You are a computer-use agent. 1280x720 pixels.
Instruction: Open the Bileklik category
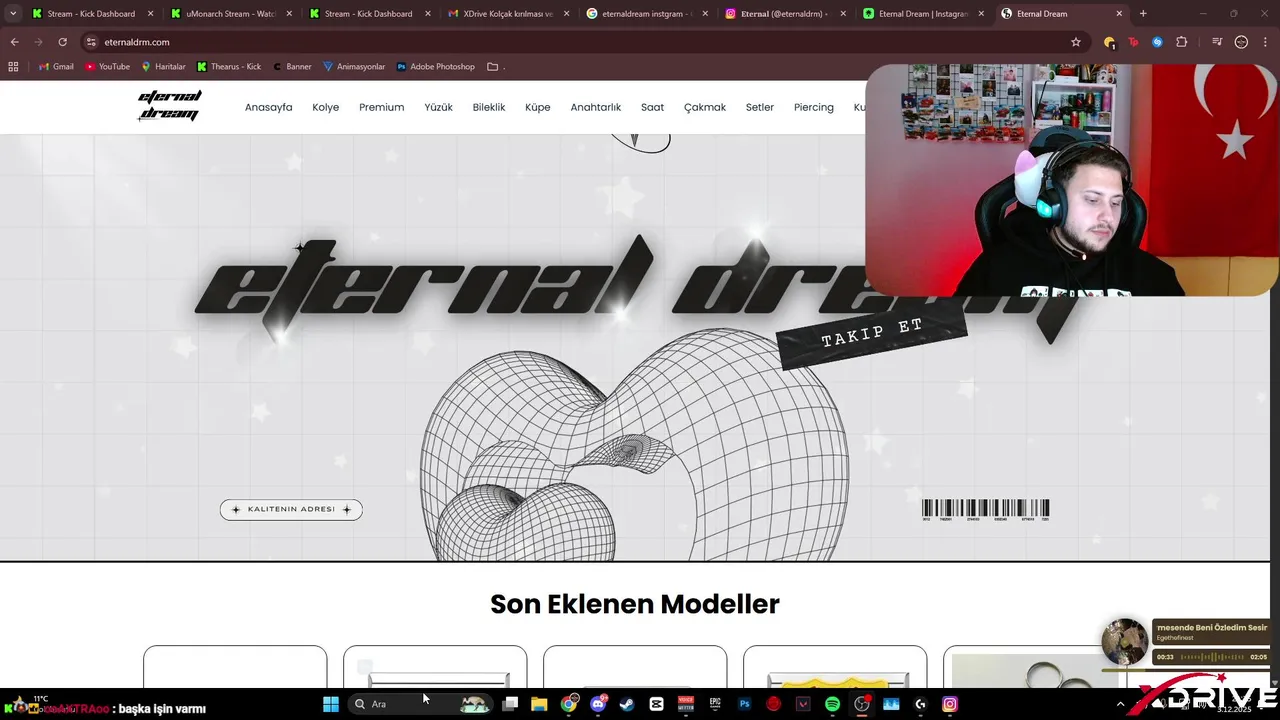point(489,107)
